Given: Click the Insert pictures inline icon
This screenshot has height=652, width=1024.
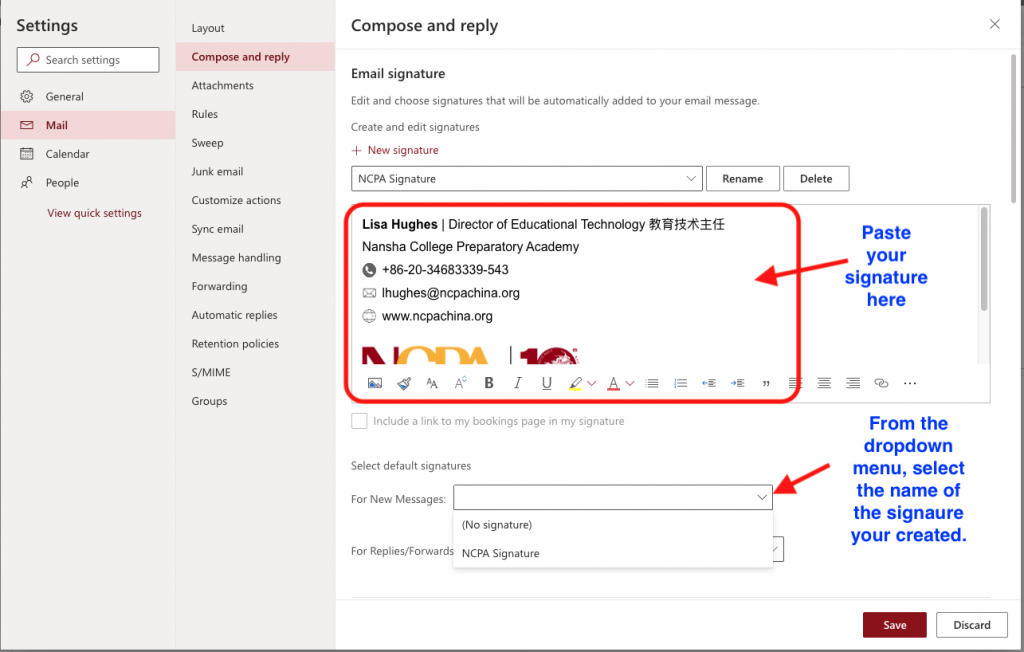Looking at the screenshot, I should tap(375, 383).
